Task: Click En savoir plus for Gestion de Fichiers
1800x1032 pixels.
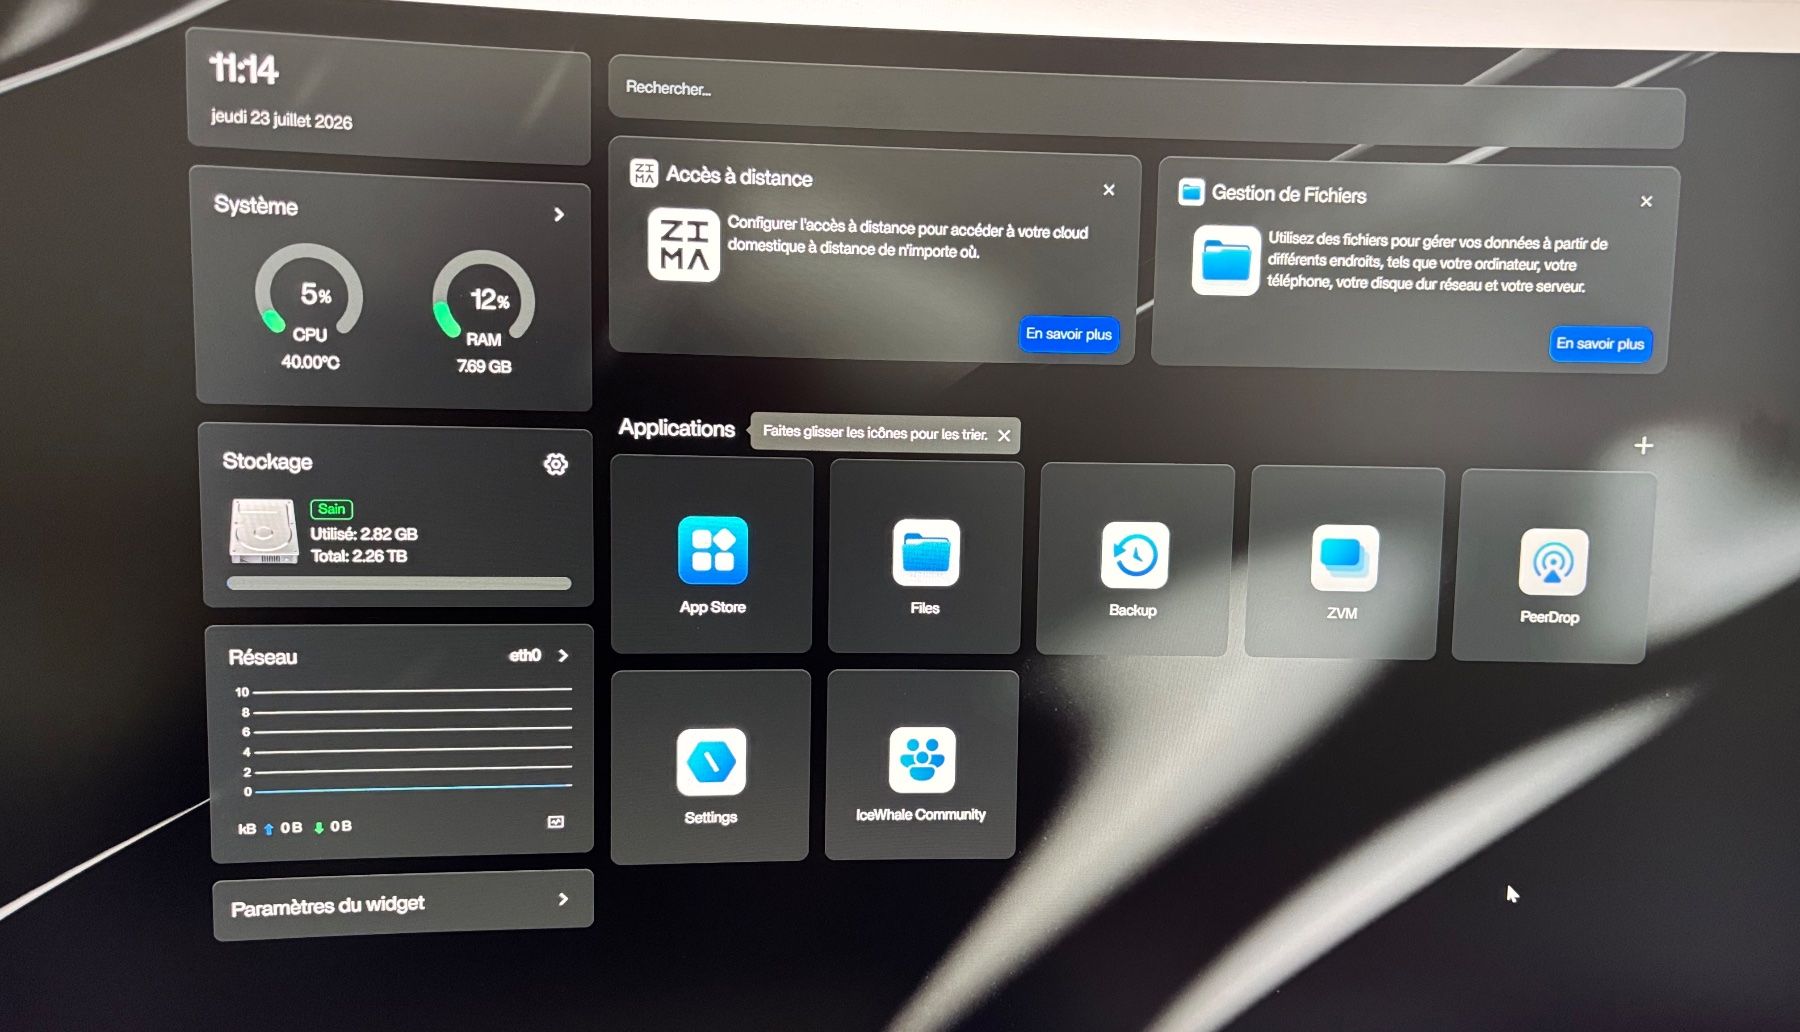Action: point(1600,343)
